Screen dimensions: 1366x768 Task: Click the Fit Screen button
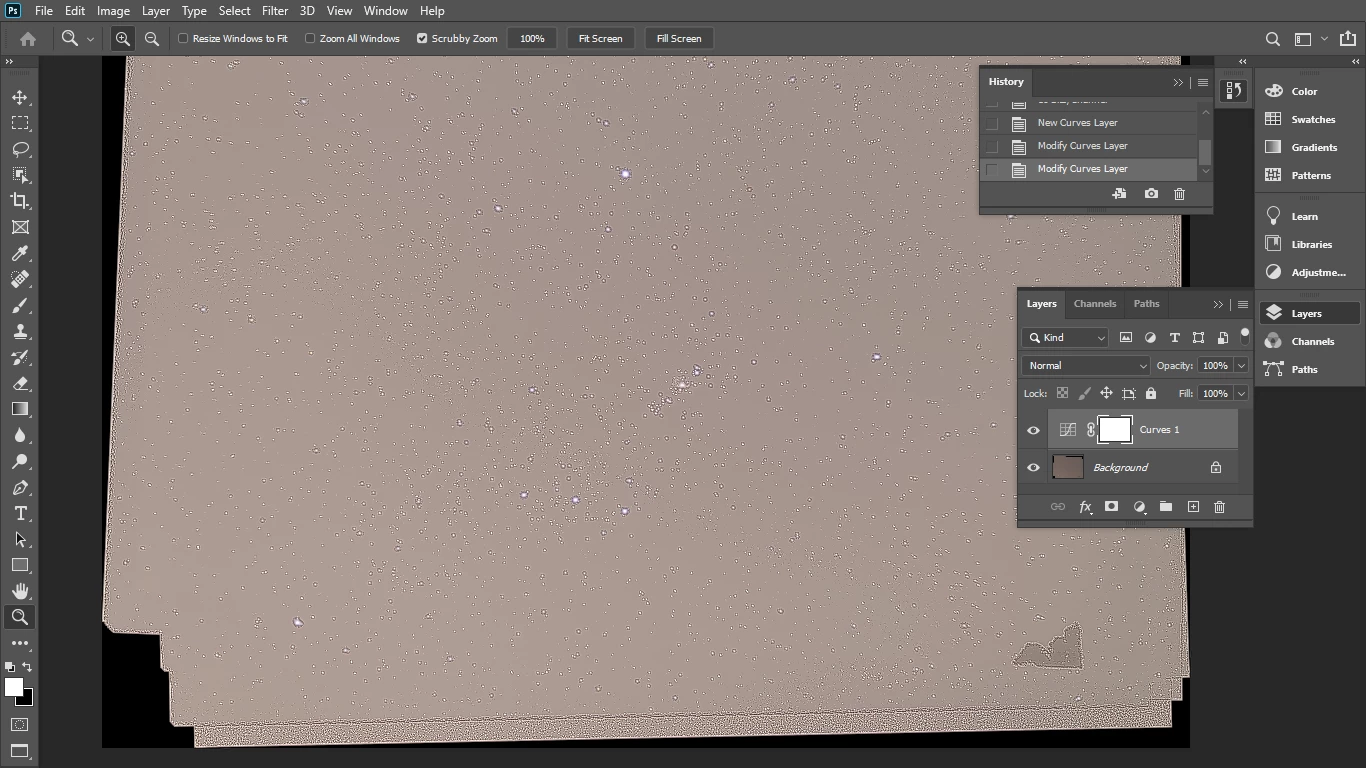click(600, 38)
